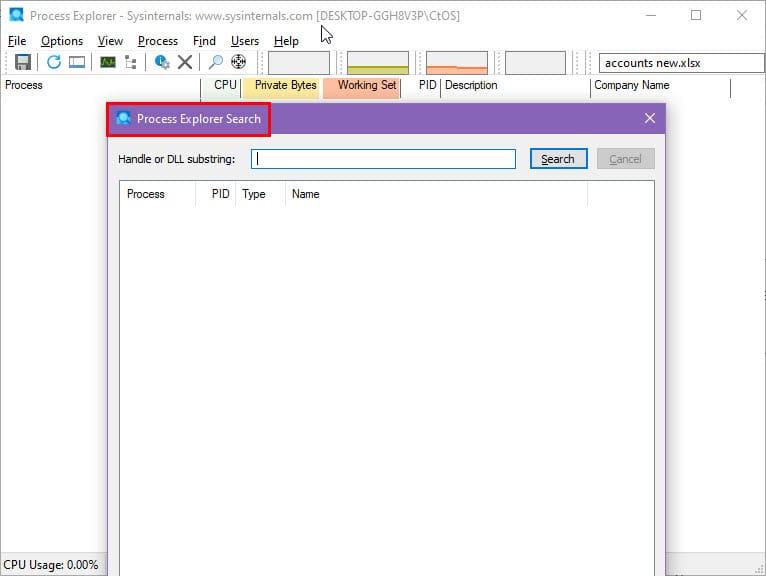766x576 pixels.
Task: Click the Find Handle magnifier icon
Action: click(x=215, y=62)
